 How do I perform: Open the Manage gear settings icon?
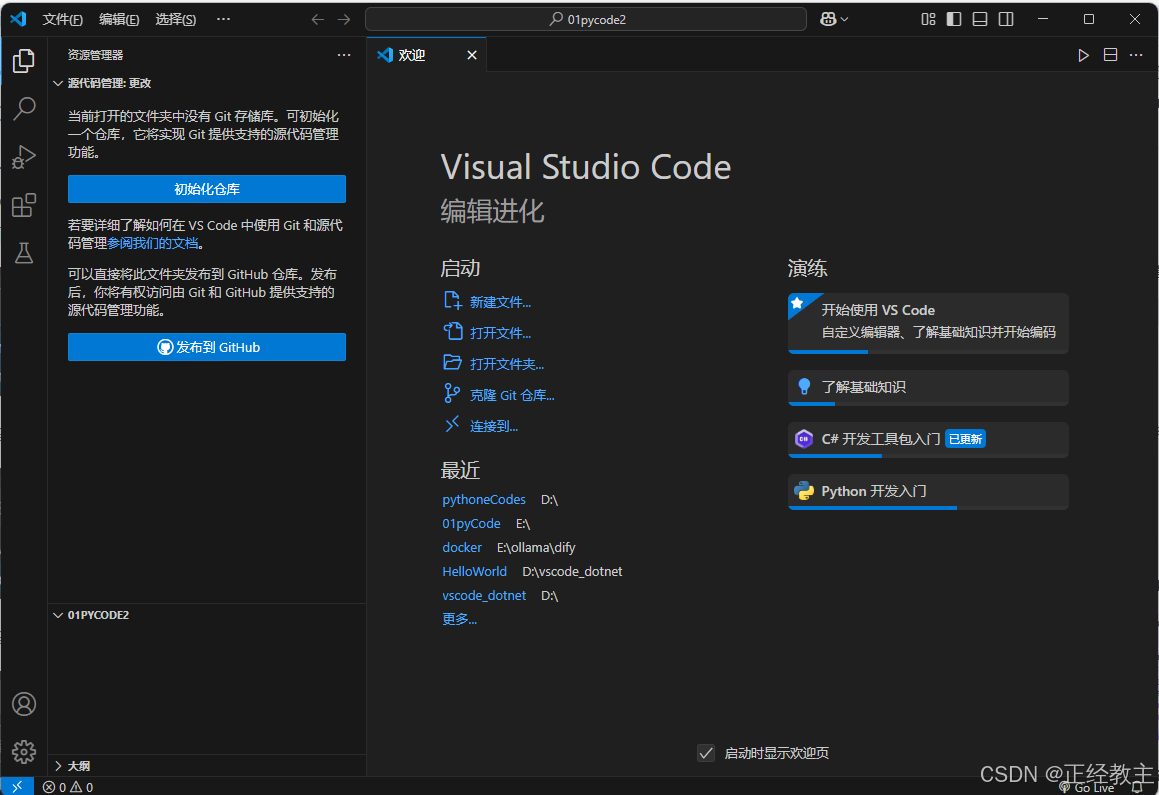24,752
